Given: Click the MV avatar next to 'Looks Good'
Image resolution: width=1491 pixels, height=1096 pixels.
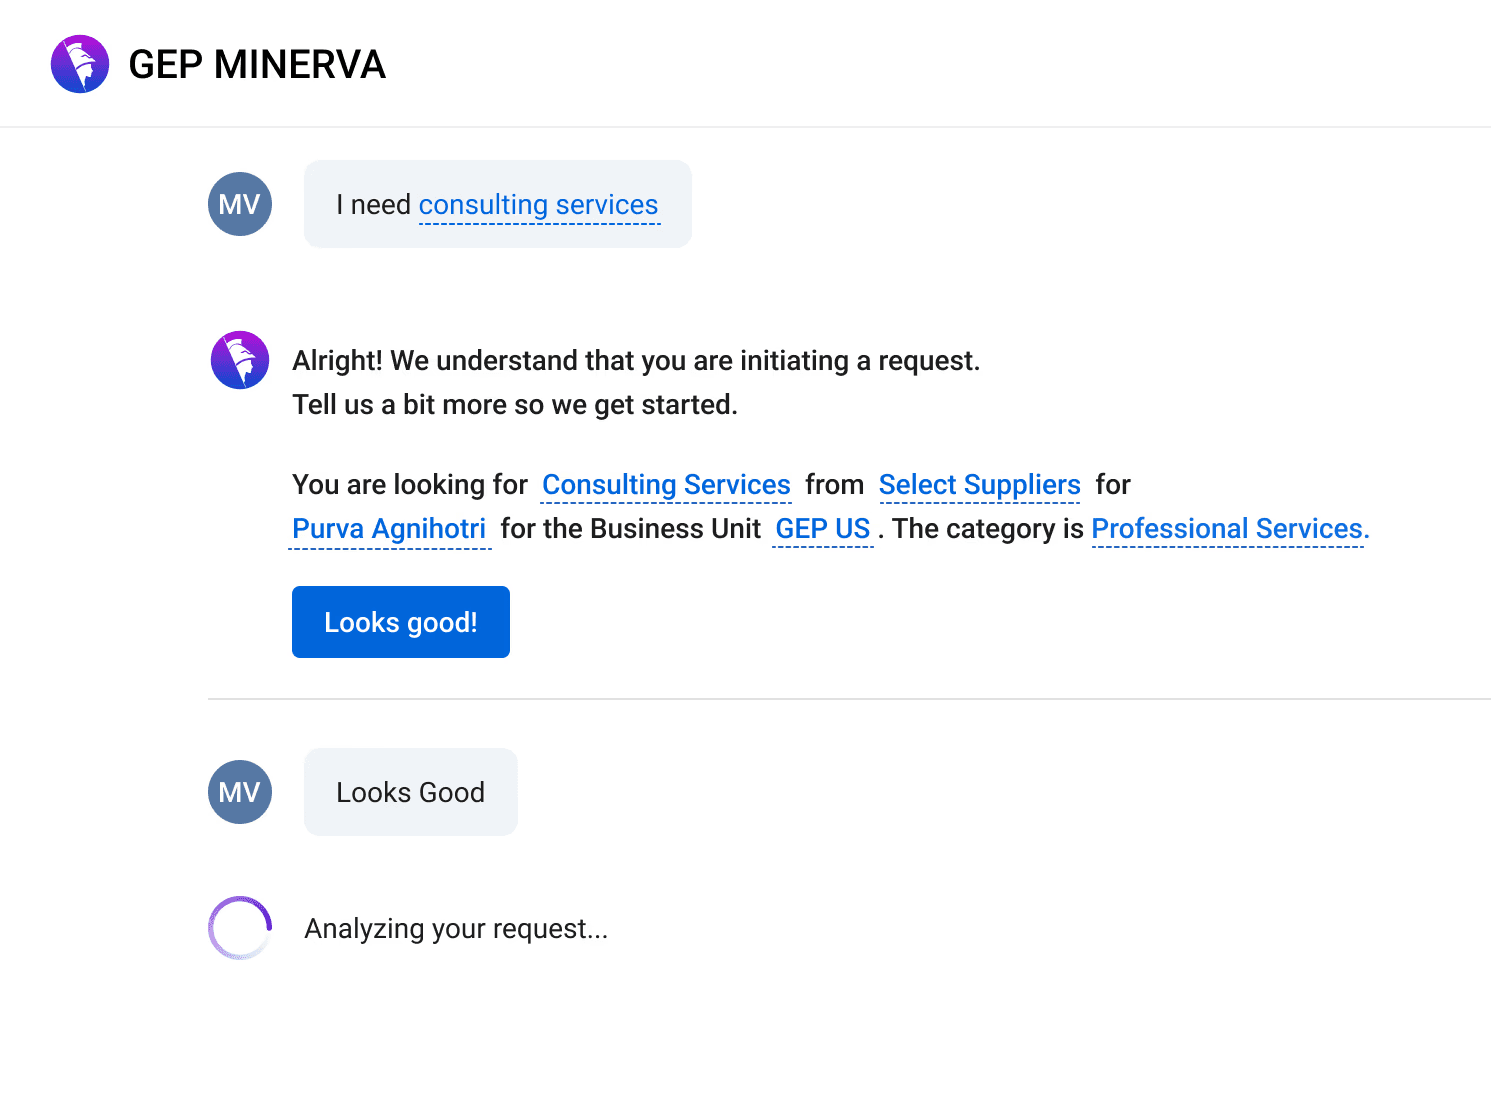Looking at the screenshot, I should click(x=240, y=792).
